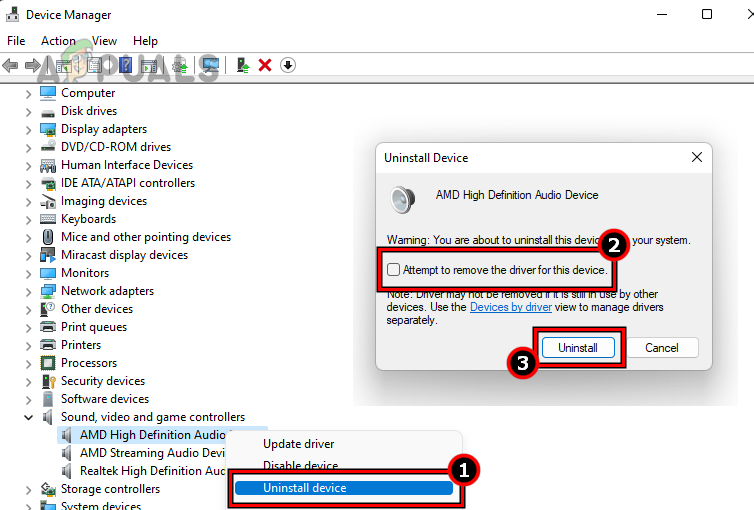754x510 pixels.
Task: Select the Miracast display devices row
Action: (x=124, y=255)
